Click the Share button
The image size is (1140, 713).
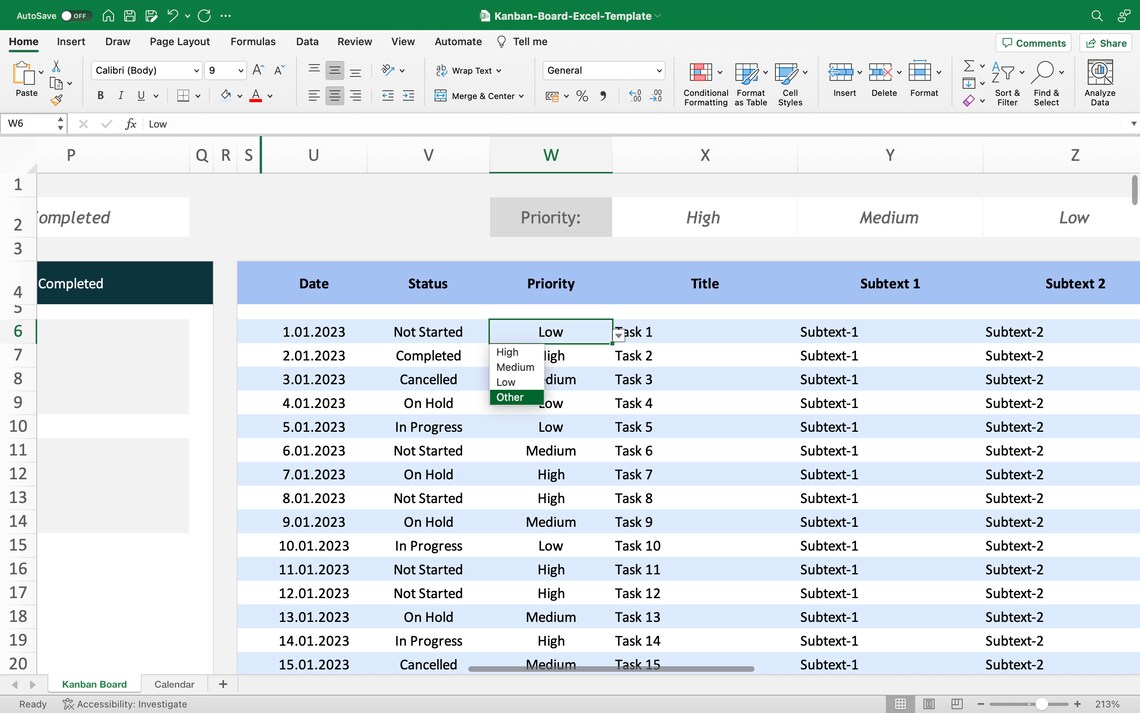coord(1104,42)
